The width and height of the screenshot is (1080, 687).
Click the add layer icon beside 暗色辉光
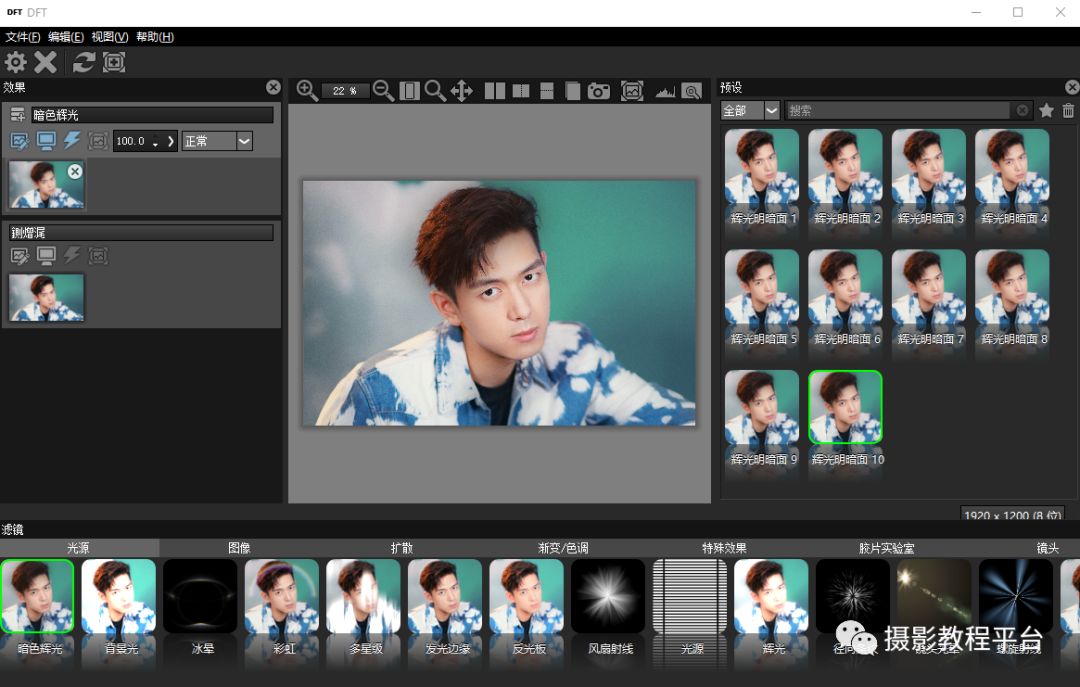click(x=17, y=114)
